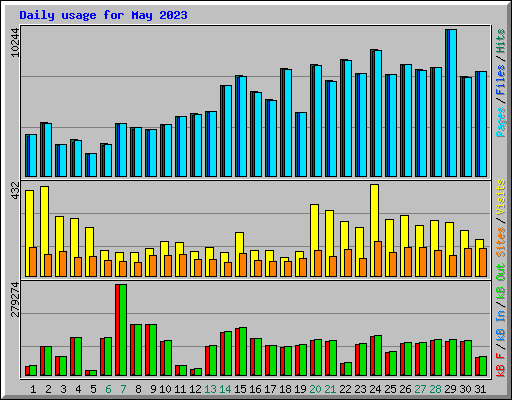Click day label 15 on x-axis
The width and height of the screenshot is (512, 400).
240,389
